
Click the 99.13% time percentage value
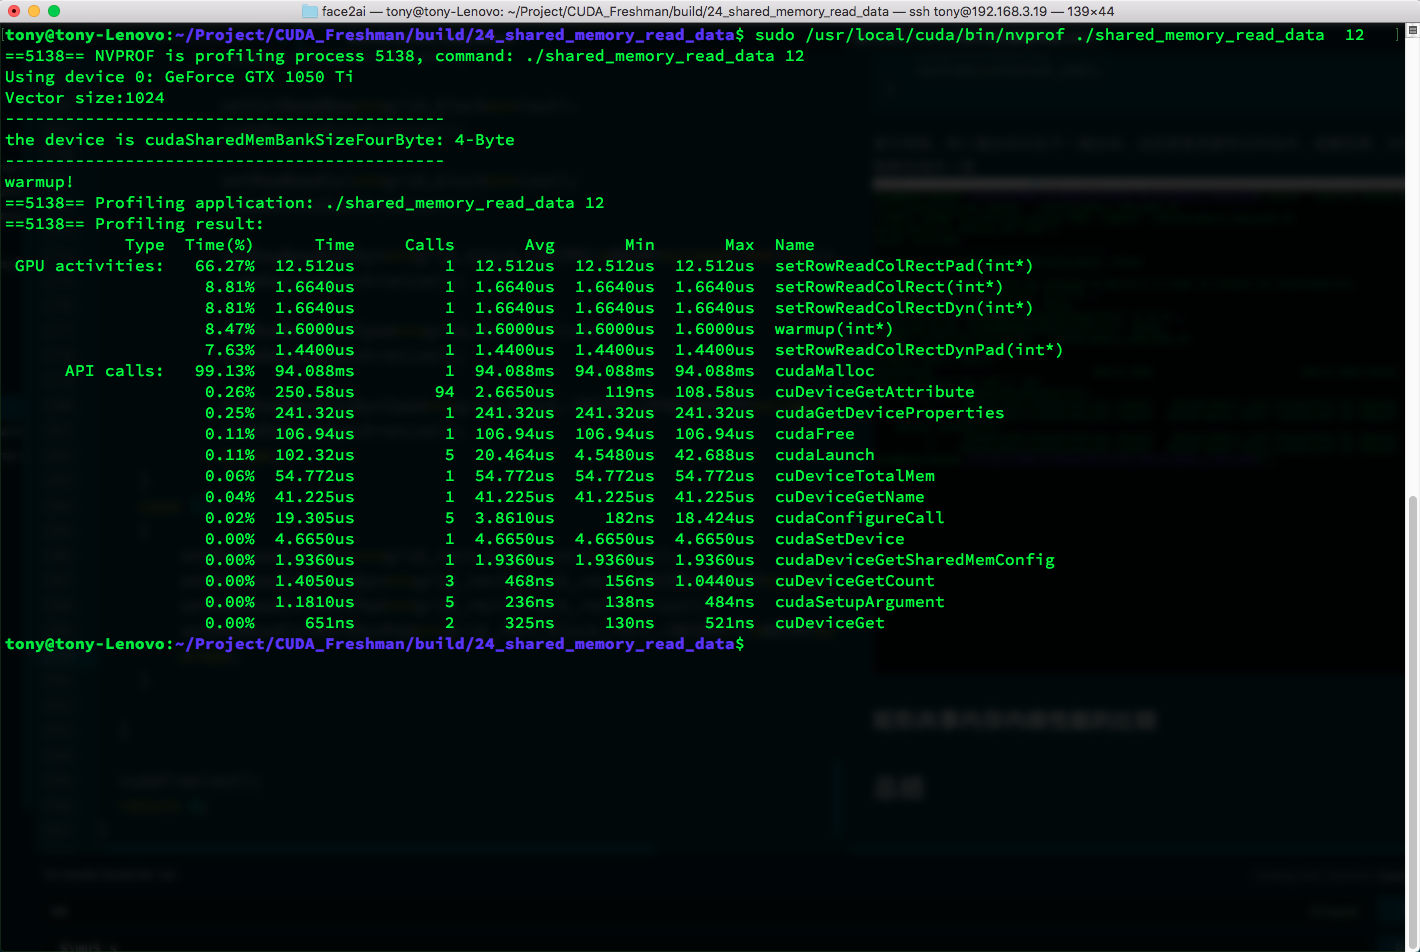click(224, 371)
